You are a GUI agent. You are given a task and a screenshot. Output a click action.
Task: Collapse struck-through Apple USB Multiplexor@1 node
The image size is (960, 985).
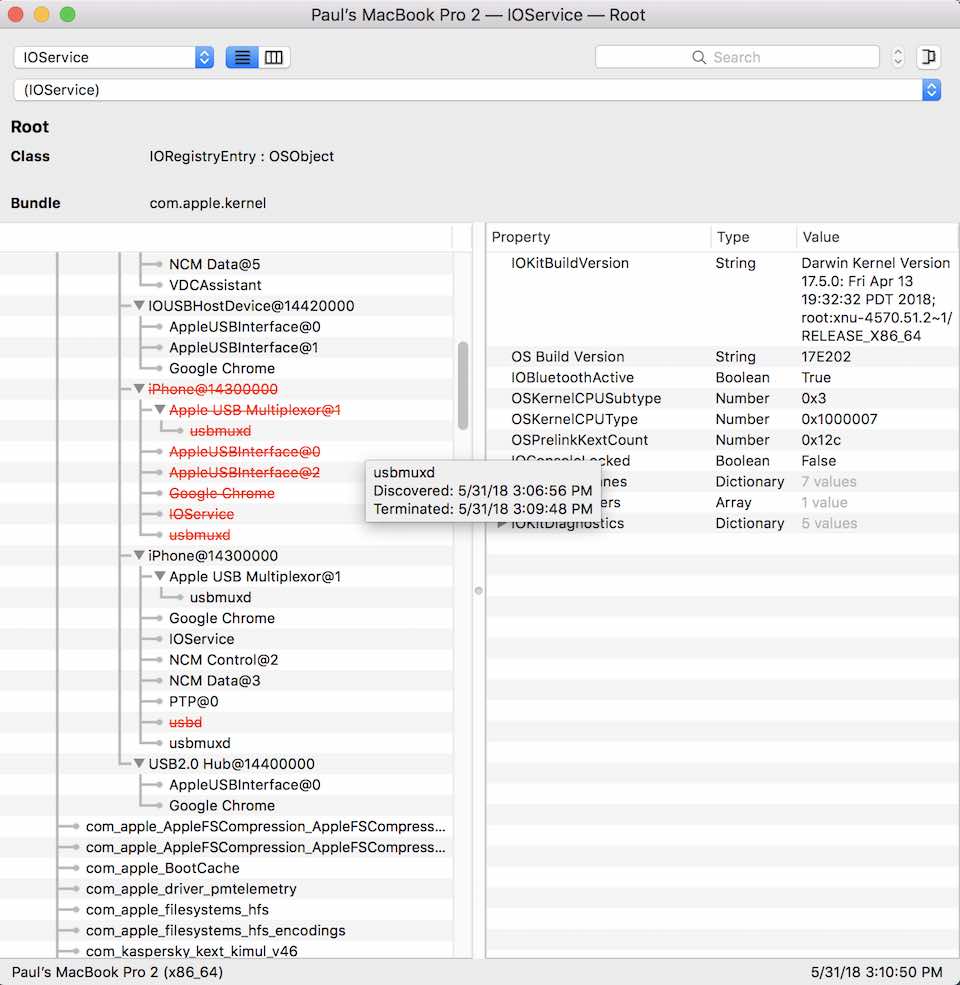pos(160,410)
